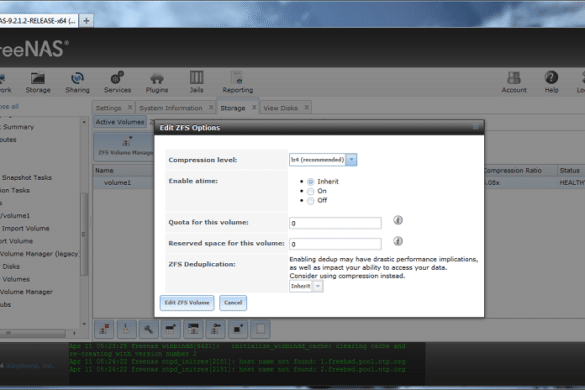Select the Off atime radio button
This screenshot has height=390, width=585.
point(310,201)
